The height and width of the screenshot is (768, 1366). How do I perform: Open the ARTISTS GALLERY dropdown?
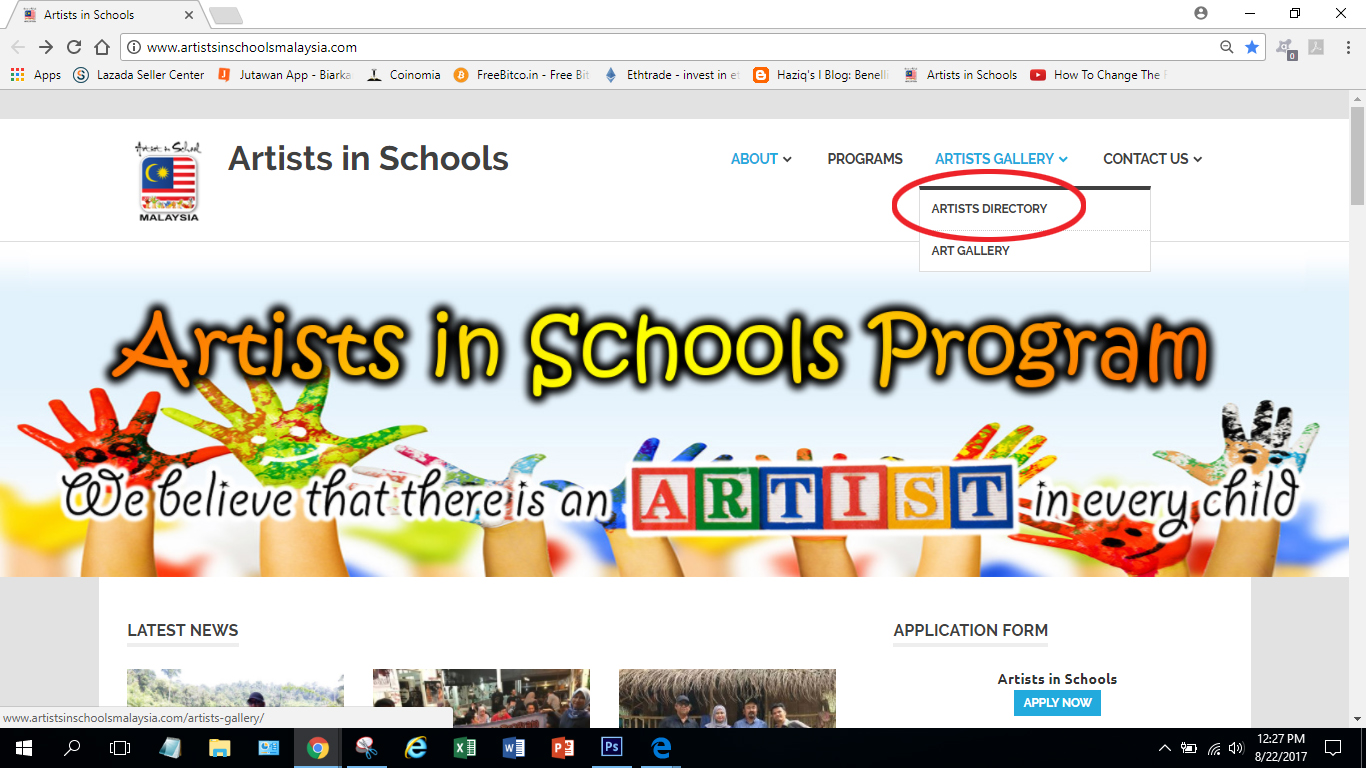[x=1001, y=159]
